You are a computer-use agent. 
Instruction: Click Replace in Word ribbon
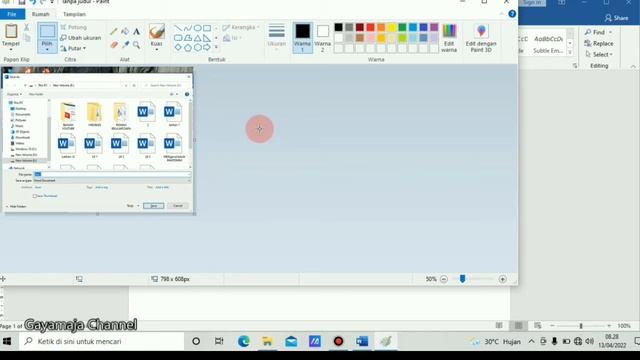[598, 43]
